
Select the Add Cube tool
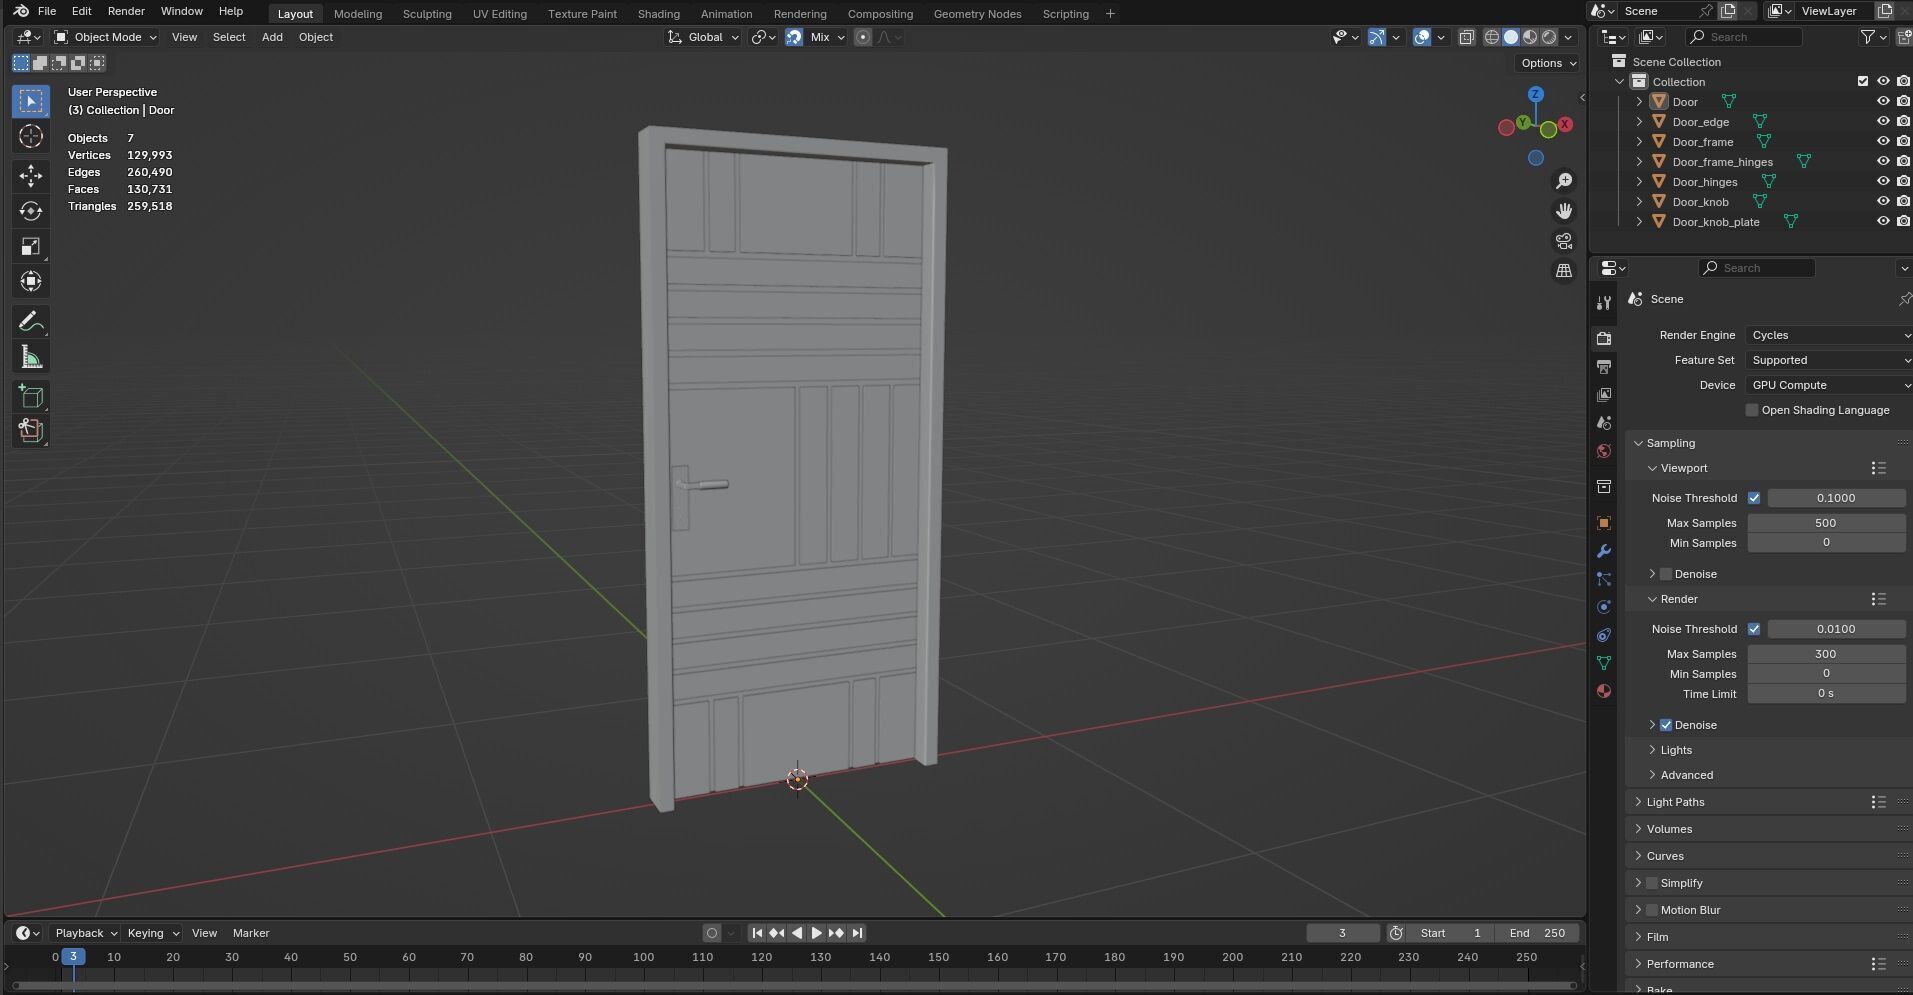[x=31, y=397]
